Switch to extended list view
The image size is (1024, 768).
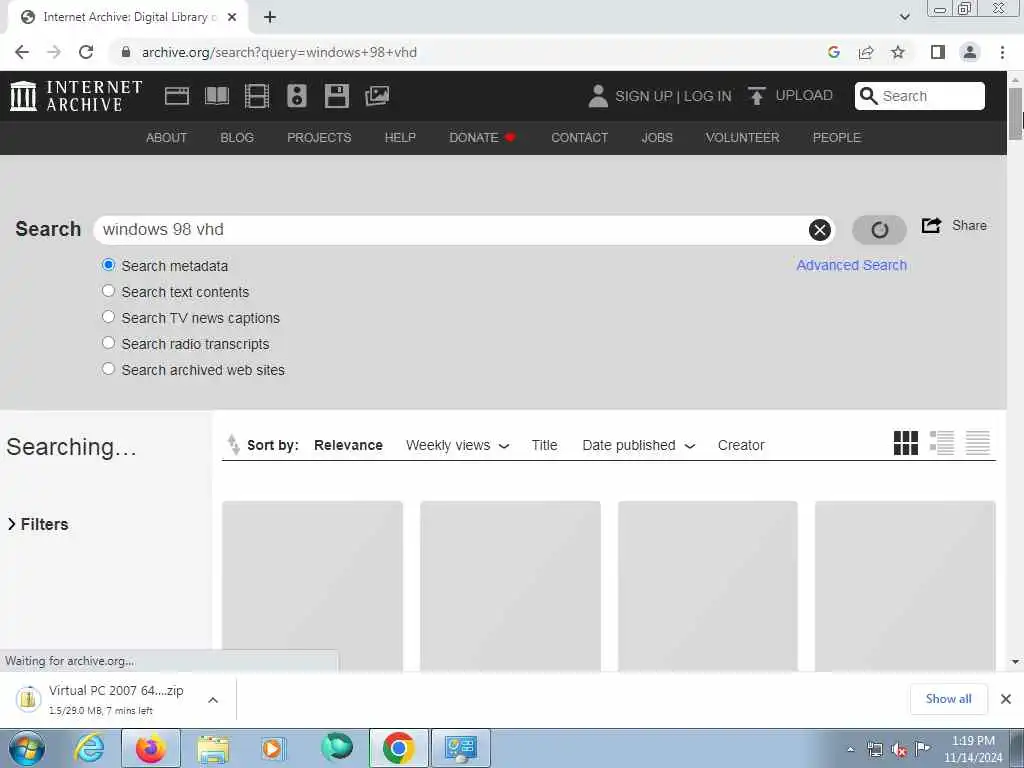[x=942, y=443]
